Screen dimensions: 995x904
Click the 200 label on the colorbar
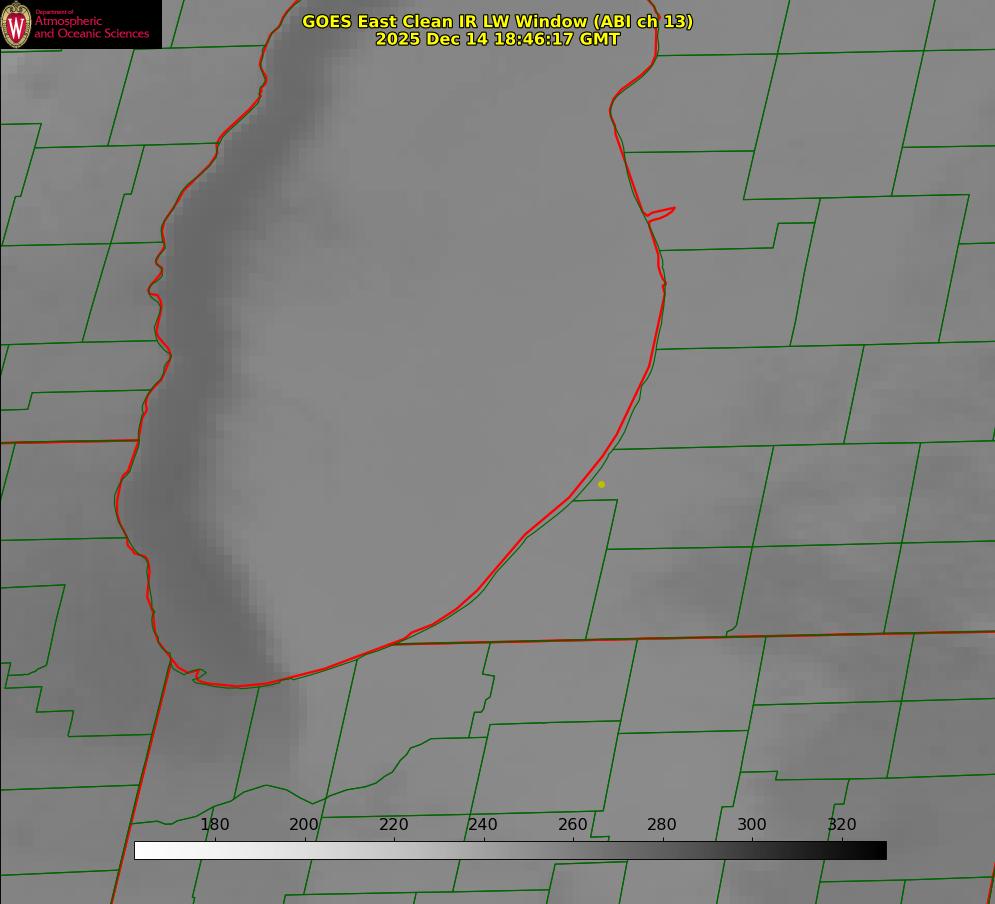304,825
